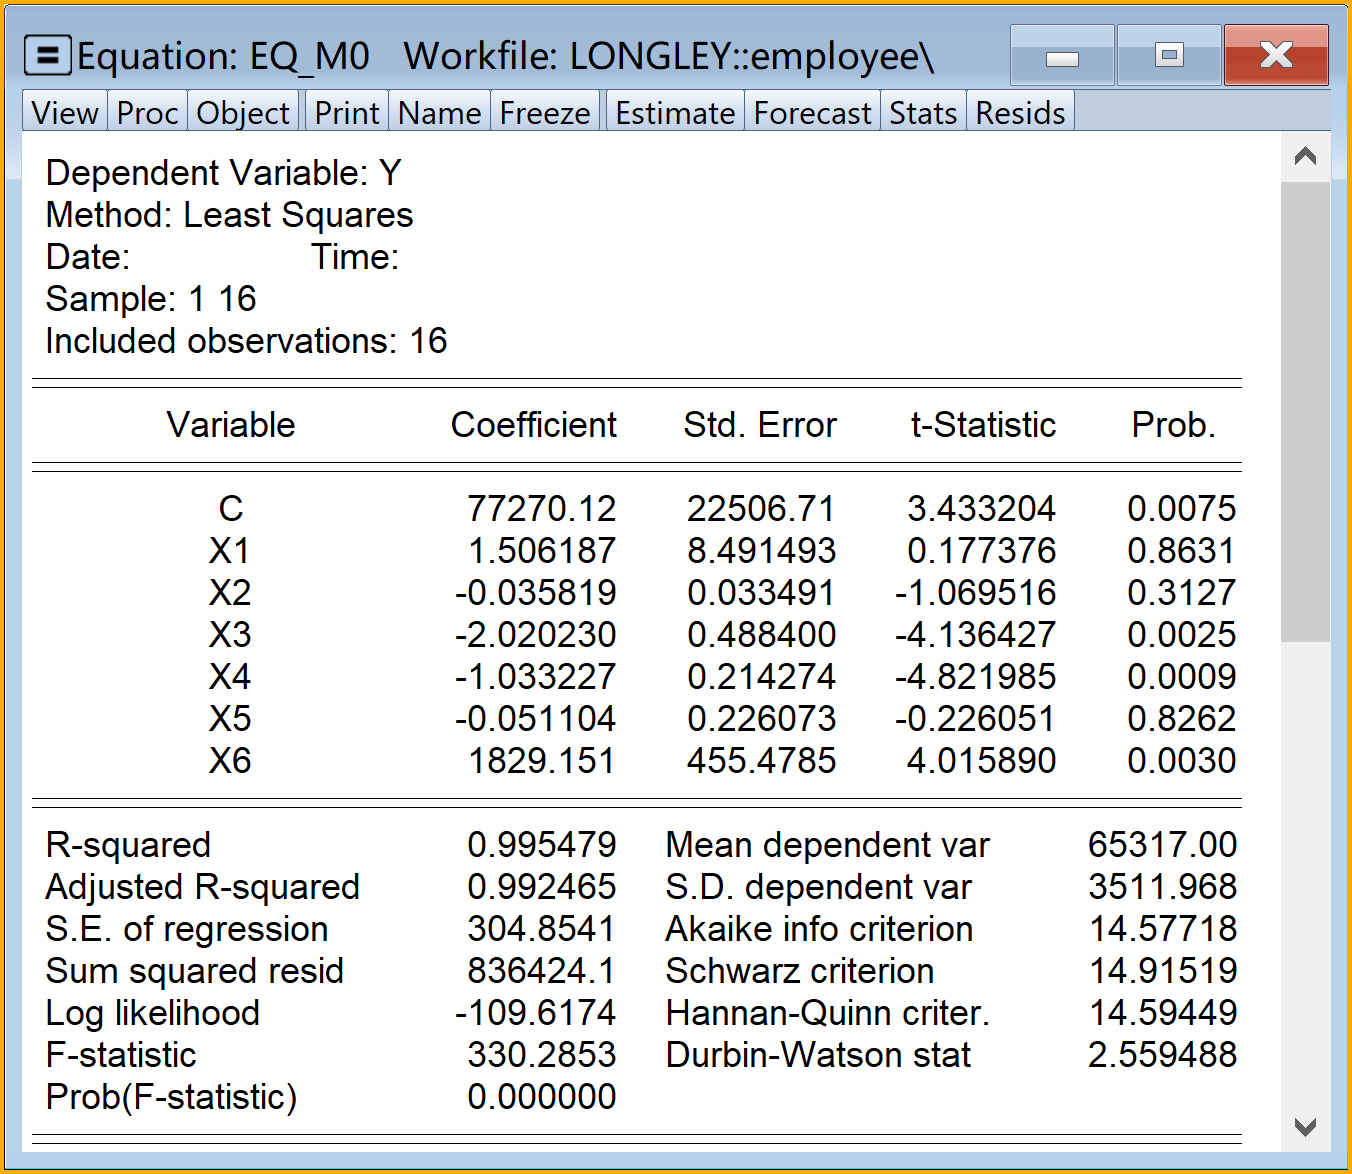
Task: Click the scroll up arrow
Action: (x=1305, y=157)
